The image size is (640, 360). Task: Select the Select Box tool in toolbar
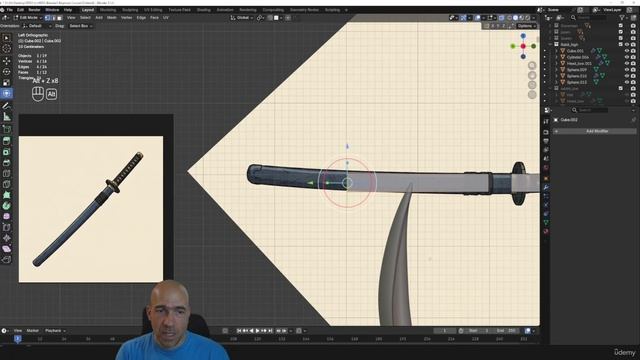(7, 38)
